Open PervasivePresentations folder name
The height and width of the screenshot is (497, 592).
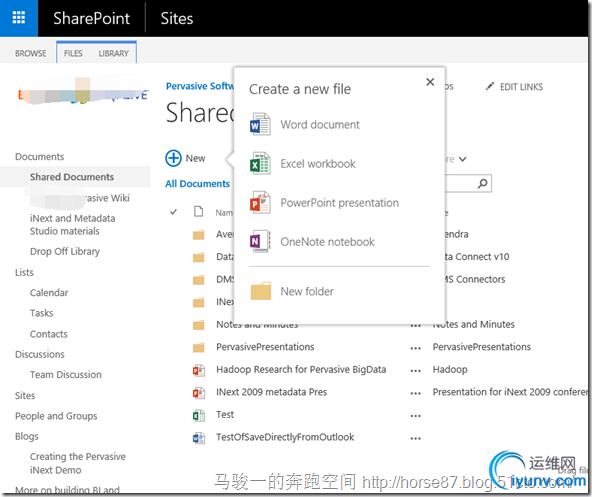coord(265,347)
